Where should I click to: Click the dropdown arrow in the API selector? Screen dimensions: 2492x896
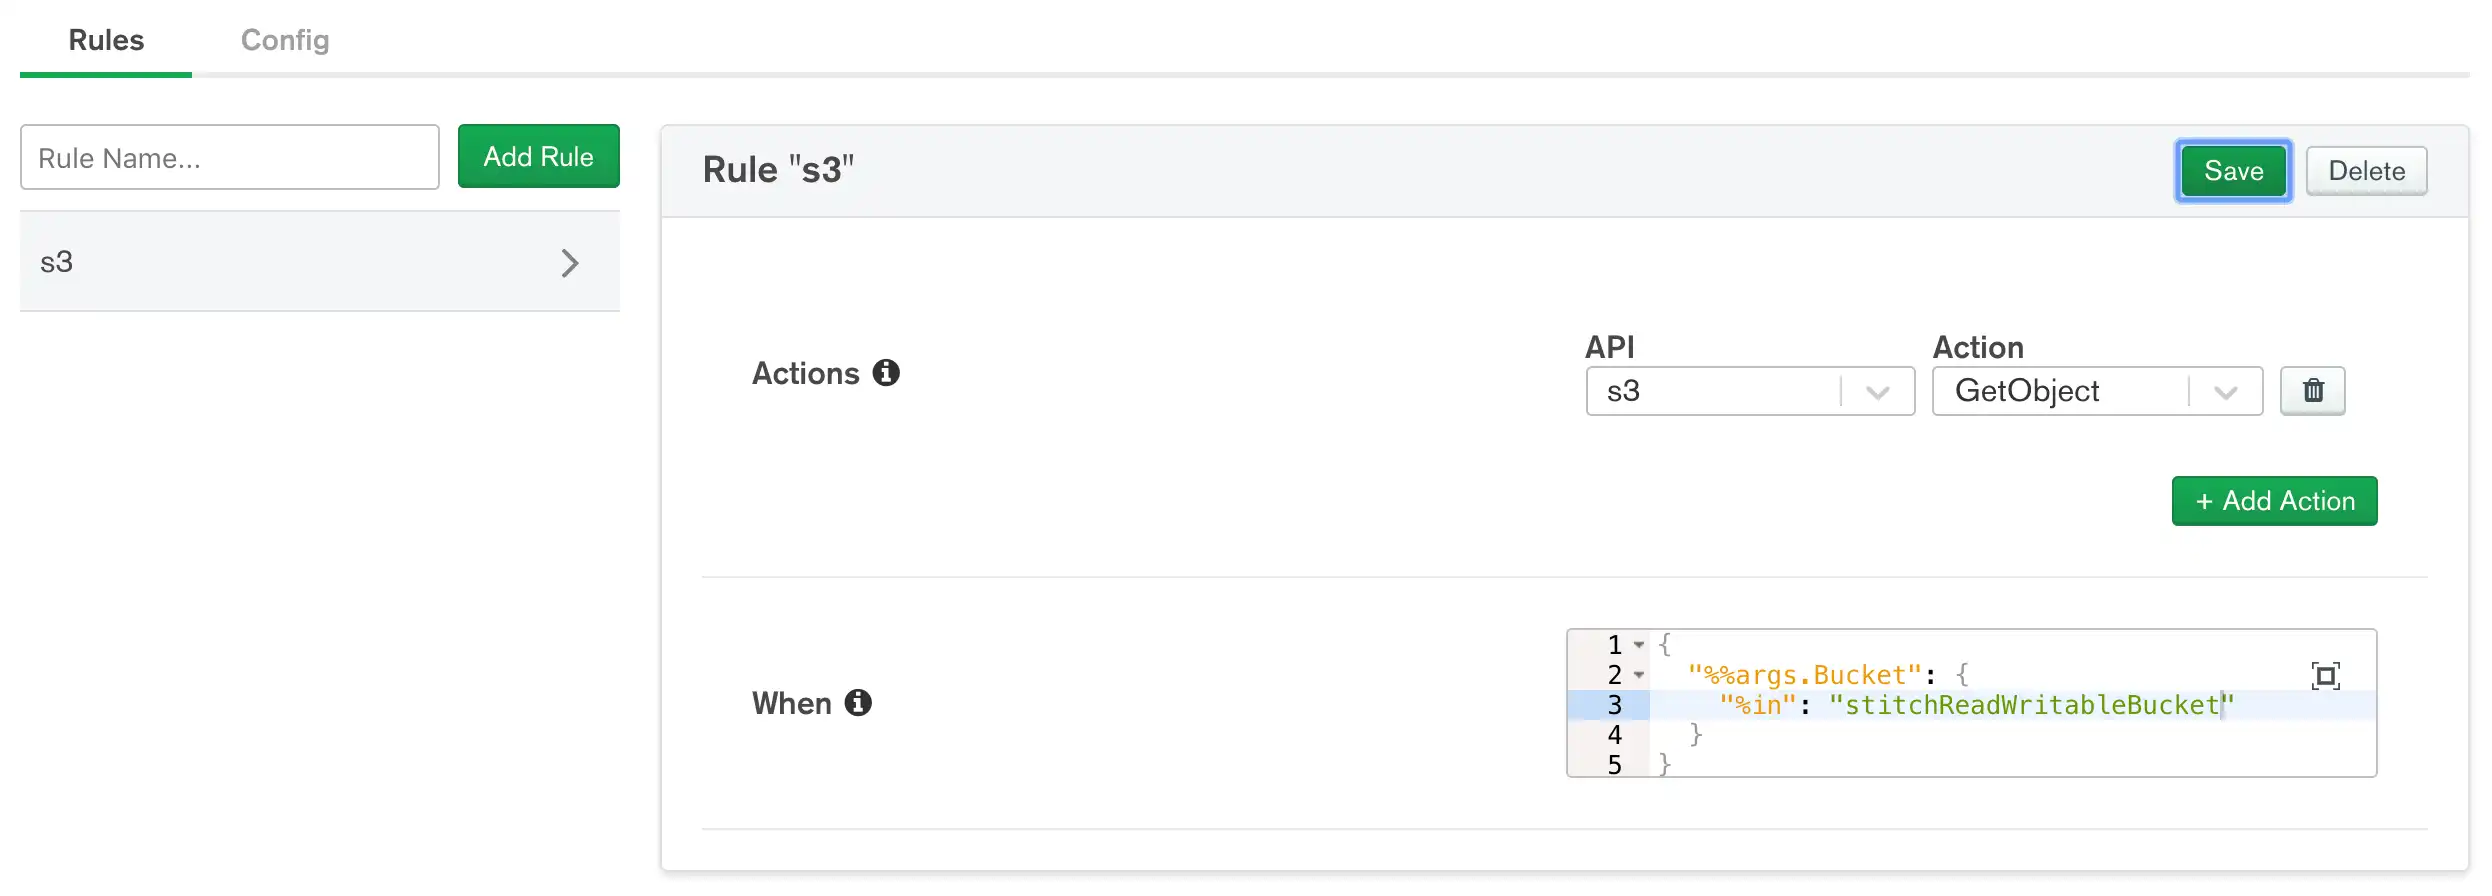(1878, 391)
